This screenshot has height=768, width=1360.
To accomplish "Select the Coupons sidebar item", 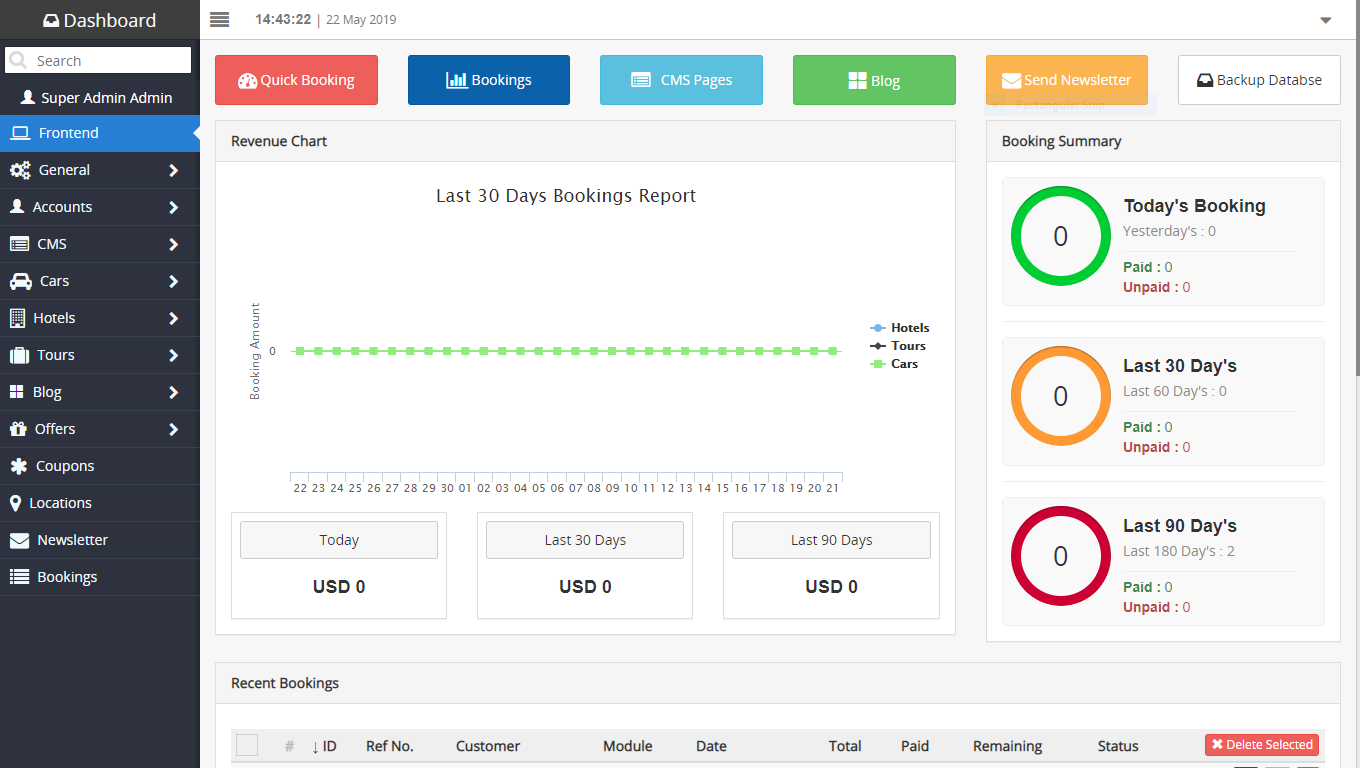I will (65, 466).
